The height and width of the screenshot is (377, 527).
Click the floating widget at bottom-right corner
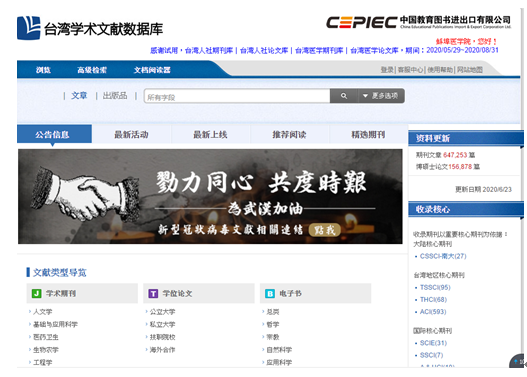tap(517, 361)
